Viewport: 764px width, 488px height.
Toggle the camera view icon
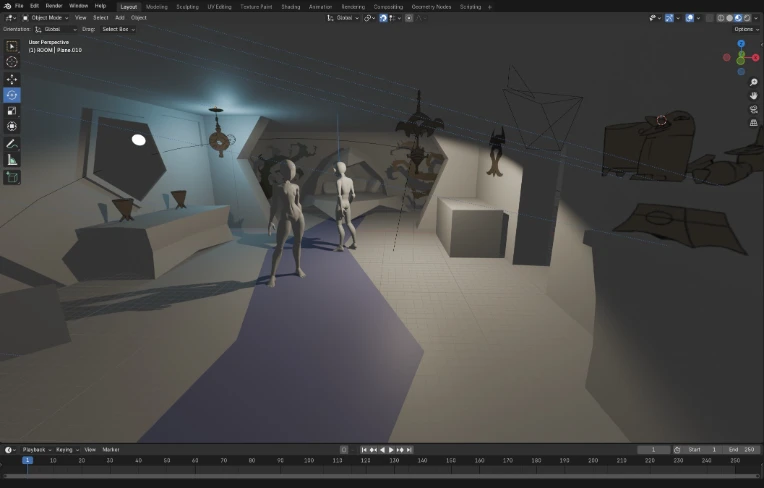[x=754, y=109]
